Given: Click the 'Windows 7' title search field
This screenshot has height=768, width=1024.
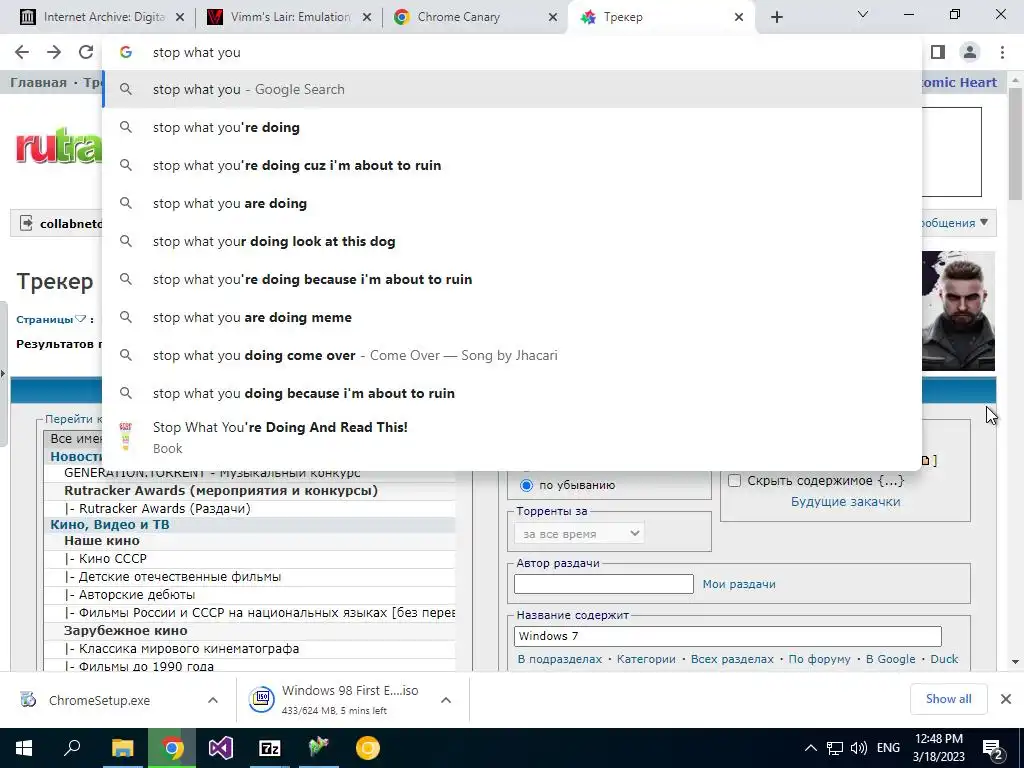Looking at the screenshot, I should point(728,636).
